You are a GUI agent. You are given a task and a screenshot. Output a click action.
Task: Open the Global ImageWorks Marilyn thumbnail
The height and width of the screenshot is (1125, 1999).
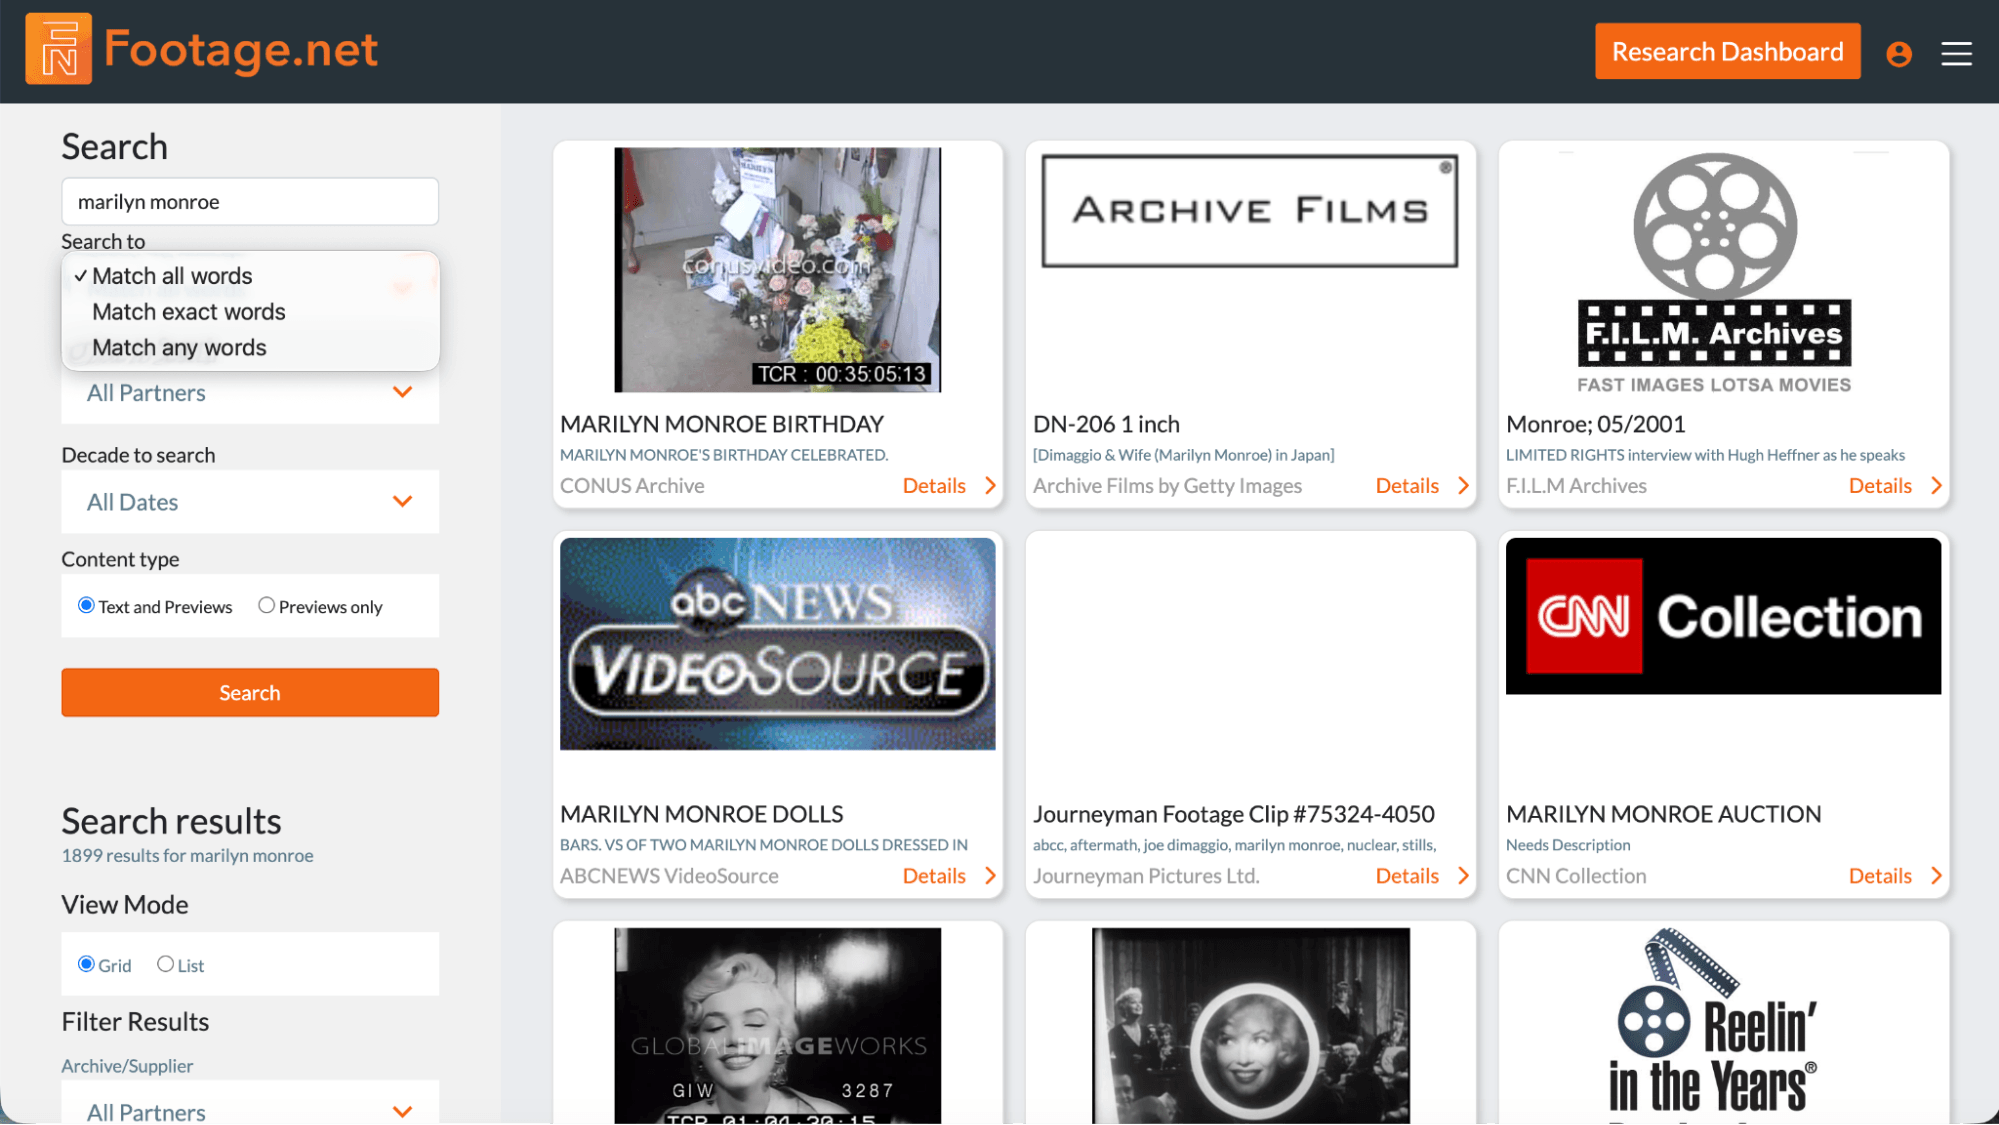[777, 1026]
